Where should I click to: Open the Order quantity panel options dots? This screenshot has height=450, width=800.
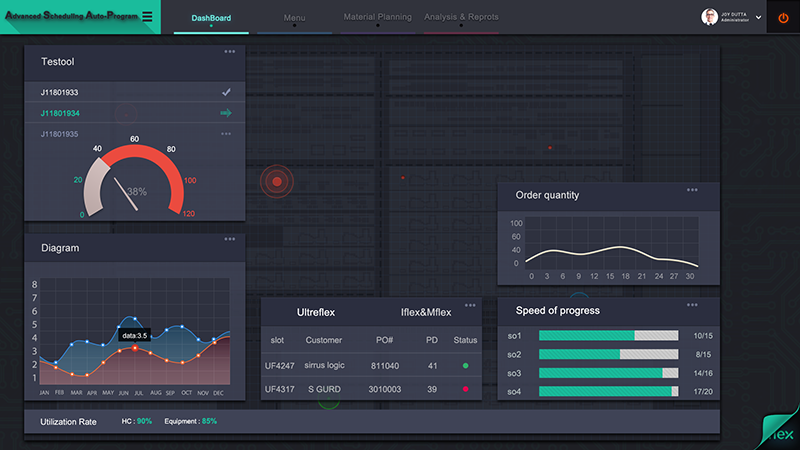692,190
